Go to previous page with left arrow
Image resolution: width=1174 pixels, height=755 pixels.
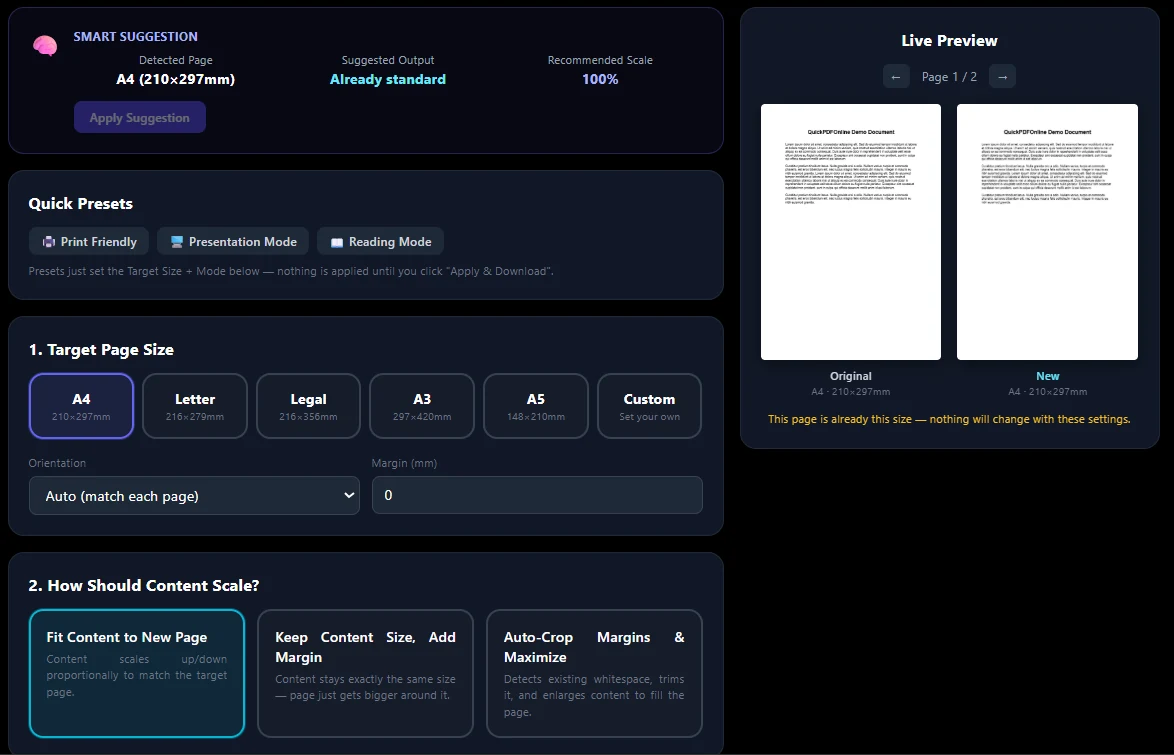896,76
